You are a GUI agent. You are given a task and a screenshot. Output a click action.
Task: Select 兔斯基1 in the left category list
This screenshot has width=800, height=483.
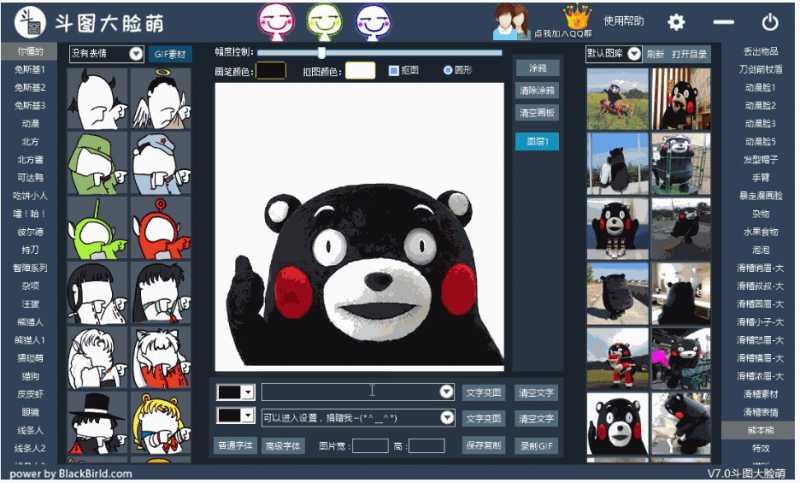[30, 69]
